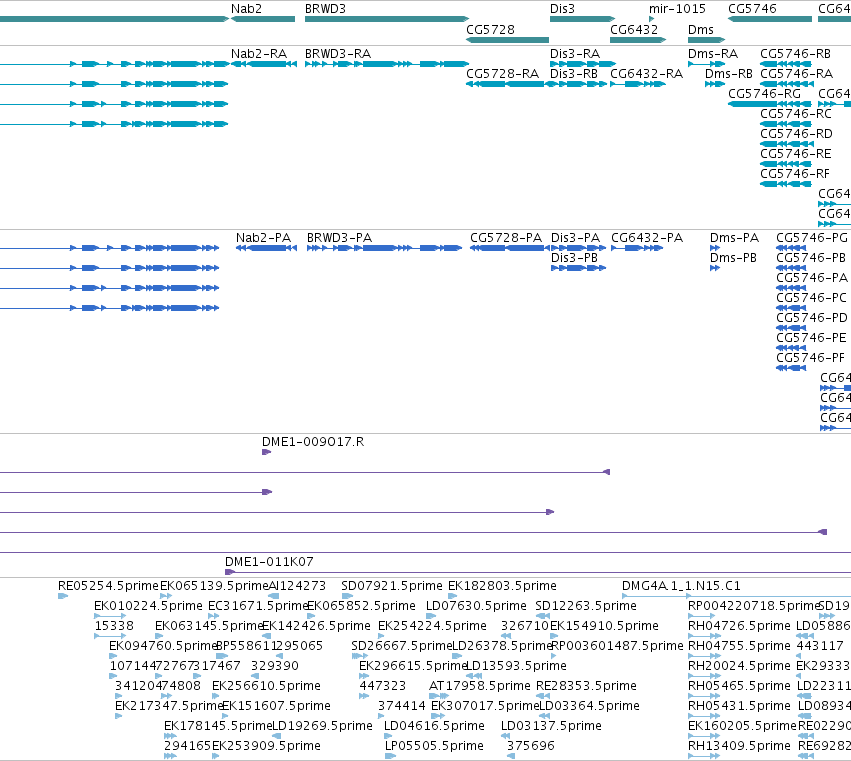Image resolution: width=851 pixels, height=761 pixels.
Task: Open the BRWD3-RA transcript
Action: (x=387, y=64)
